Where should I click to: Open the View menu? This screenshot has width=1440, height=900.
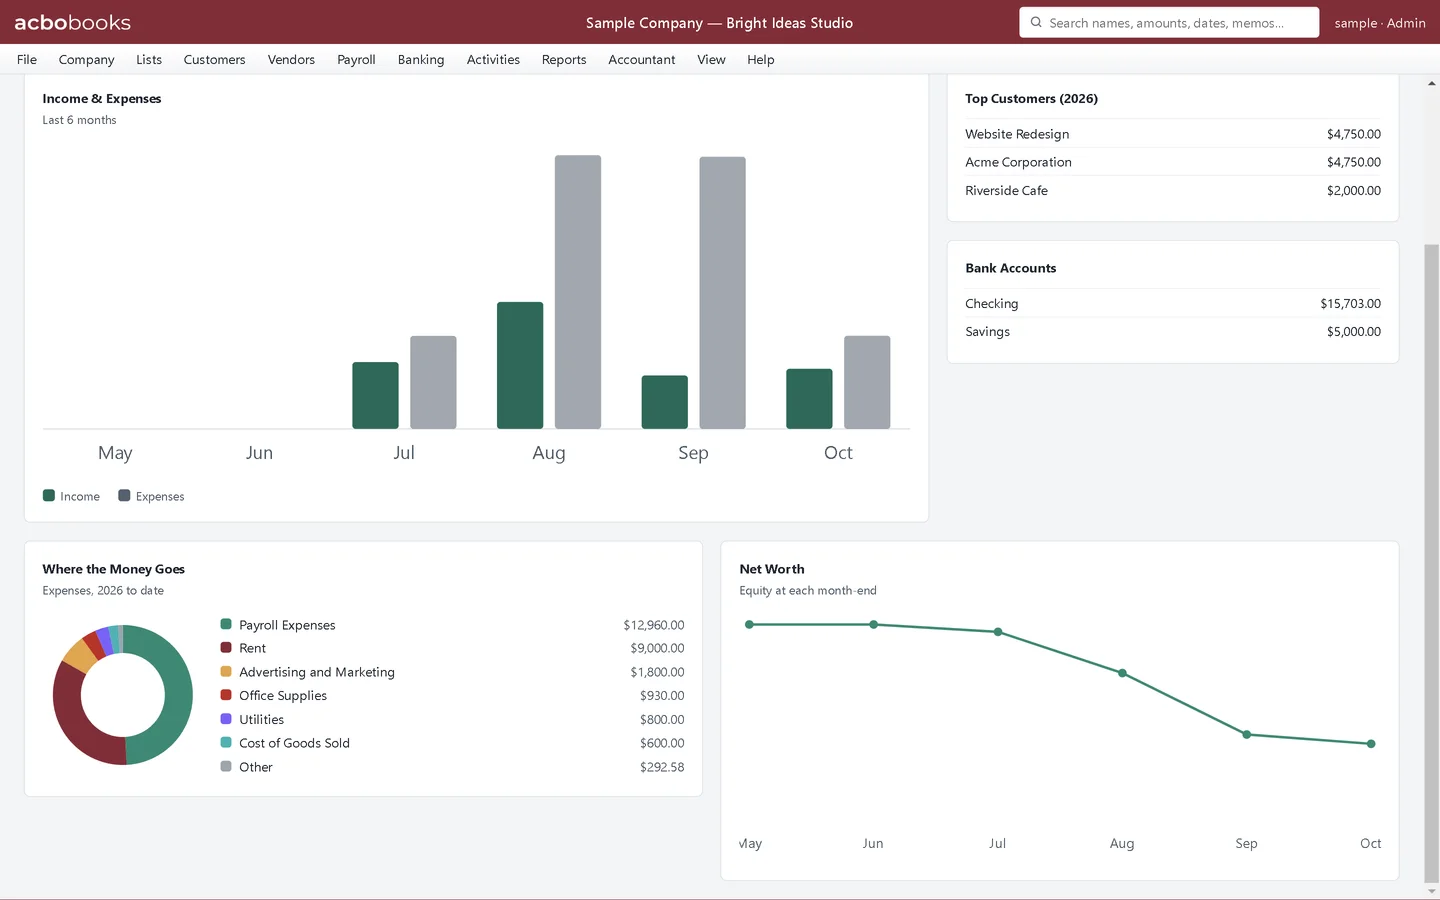click(x=711, y=59)
